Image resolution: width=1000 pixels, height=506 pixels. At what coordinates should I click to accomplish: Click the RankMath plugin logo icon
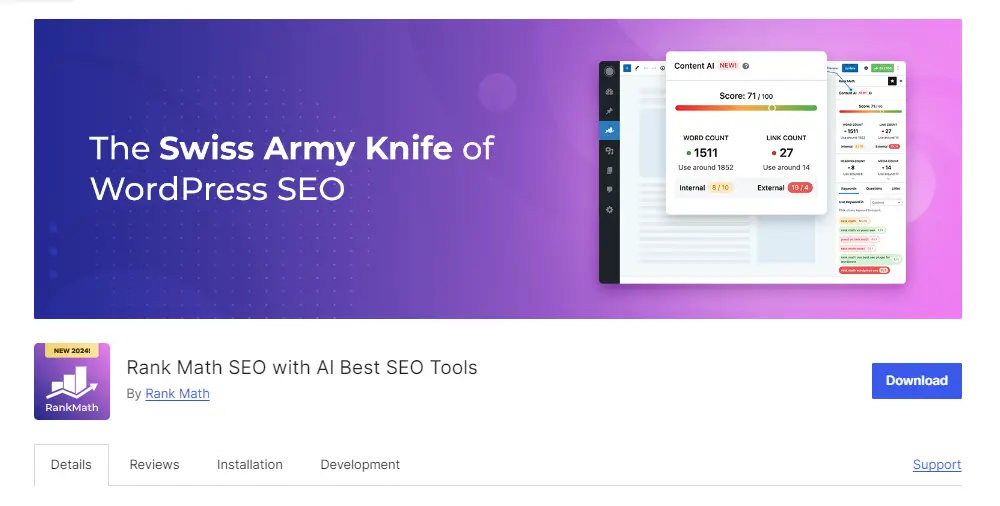tap(72, 382)
